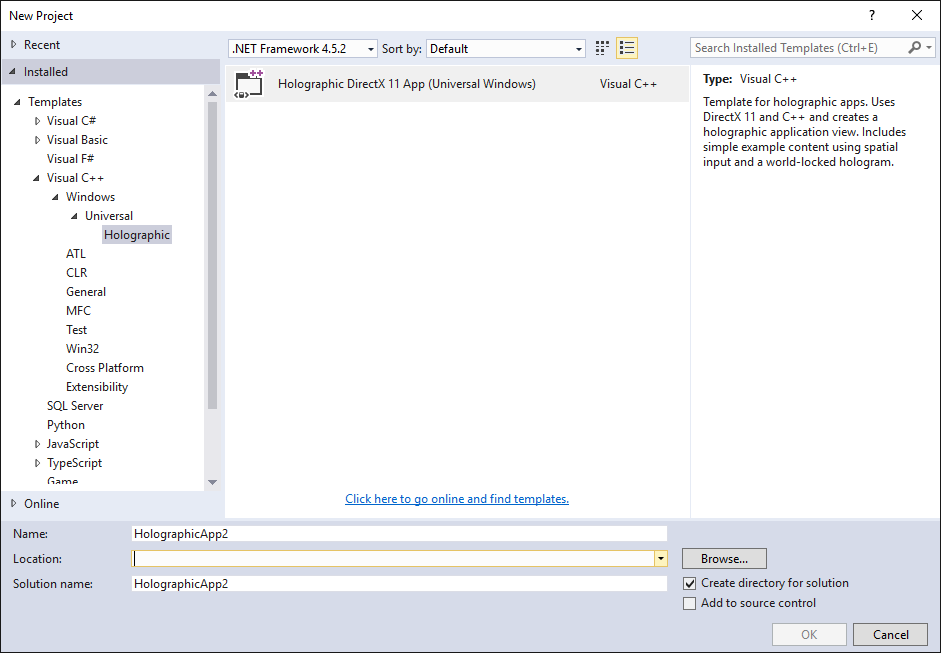Click the Browse... button

click(x=724, y=559)
